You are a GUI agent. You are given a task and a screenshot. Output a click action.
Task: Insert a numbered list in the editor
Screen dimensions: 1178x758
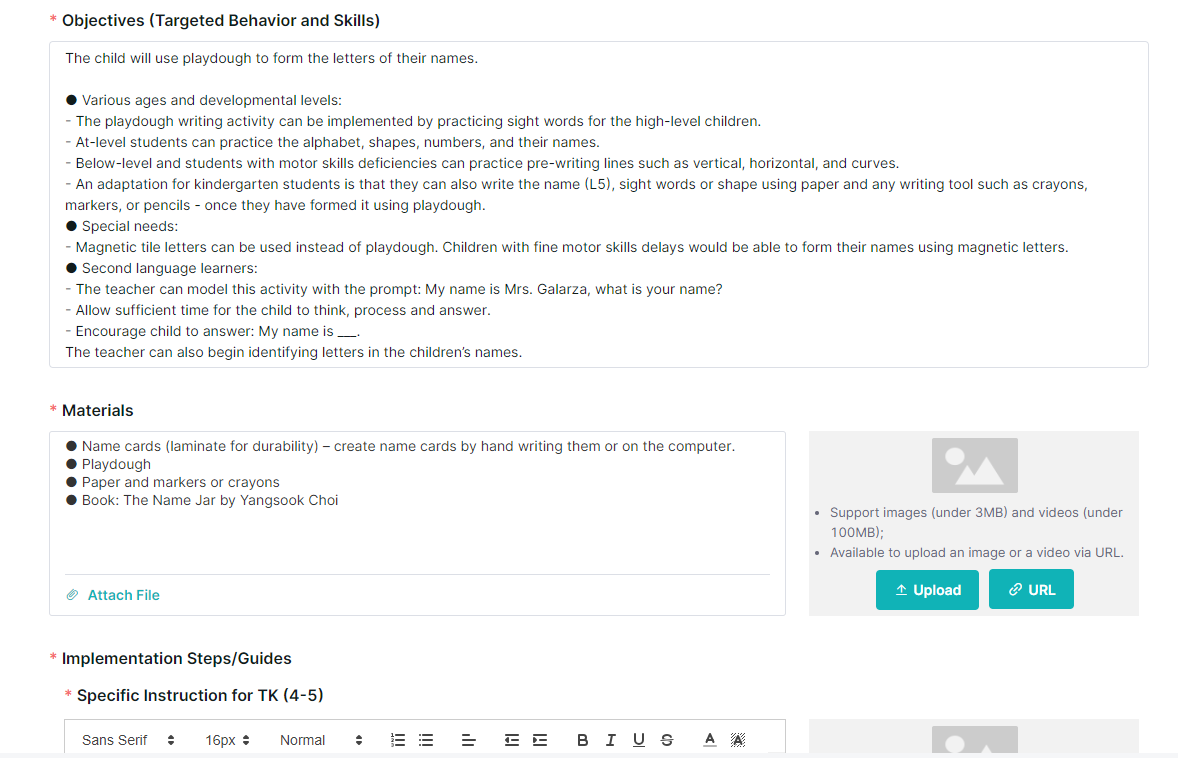point(398,740)
